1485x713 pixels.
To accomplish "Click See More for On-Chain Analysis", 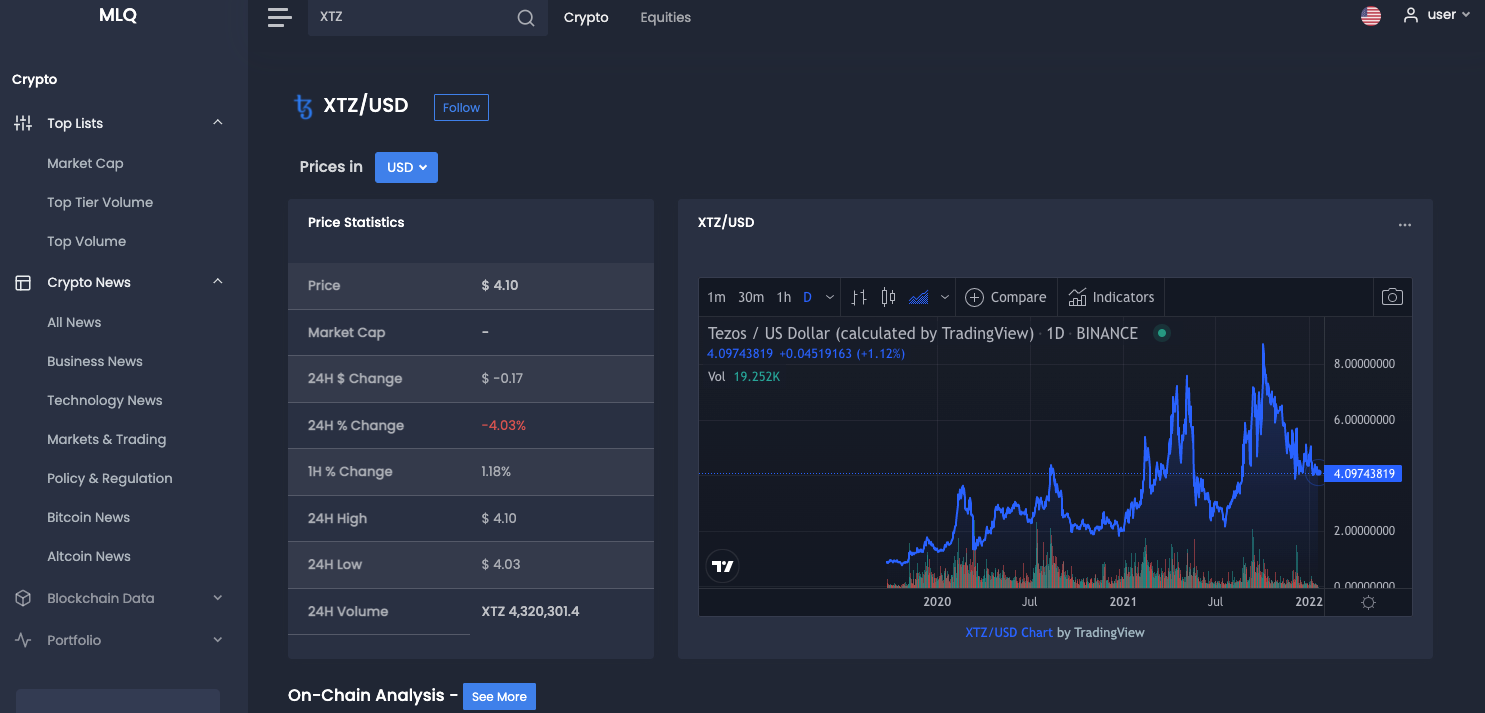I will 499,697.
